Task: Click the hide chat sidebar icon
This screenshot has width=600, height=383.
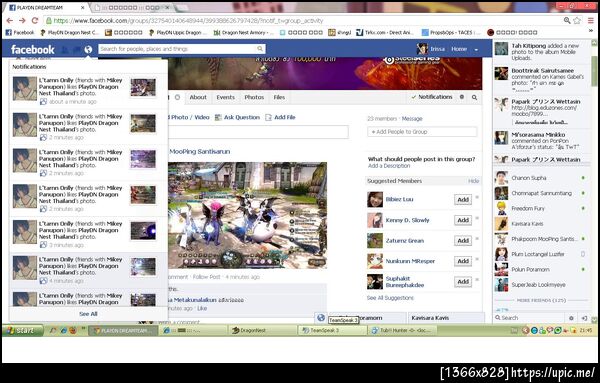Action: [x=584, y=318]
